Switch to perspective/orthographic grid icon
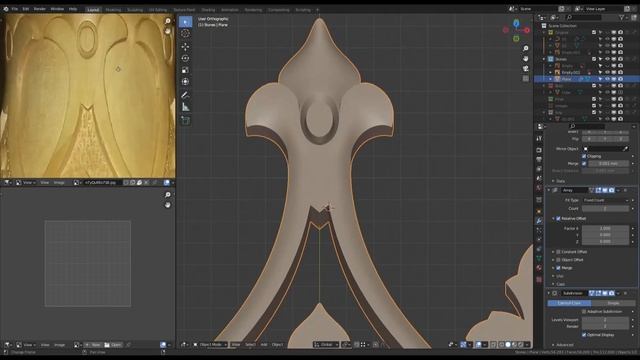This screenshot has width=640, height=360. (526, 78)
